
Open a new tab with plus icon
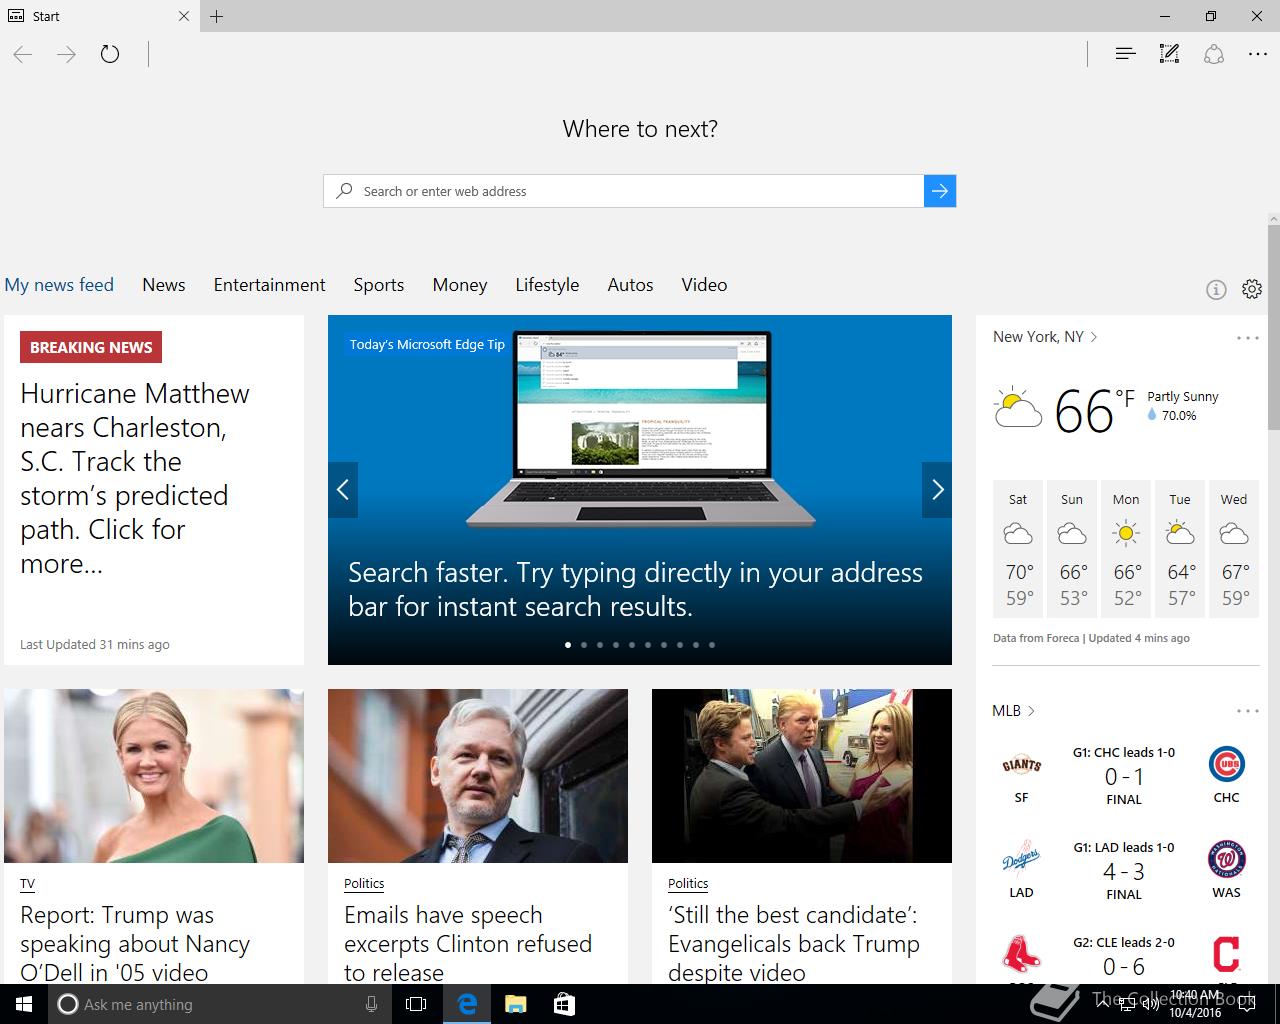pyautogui.click(x=217, y=16)
